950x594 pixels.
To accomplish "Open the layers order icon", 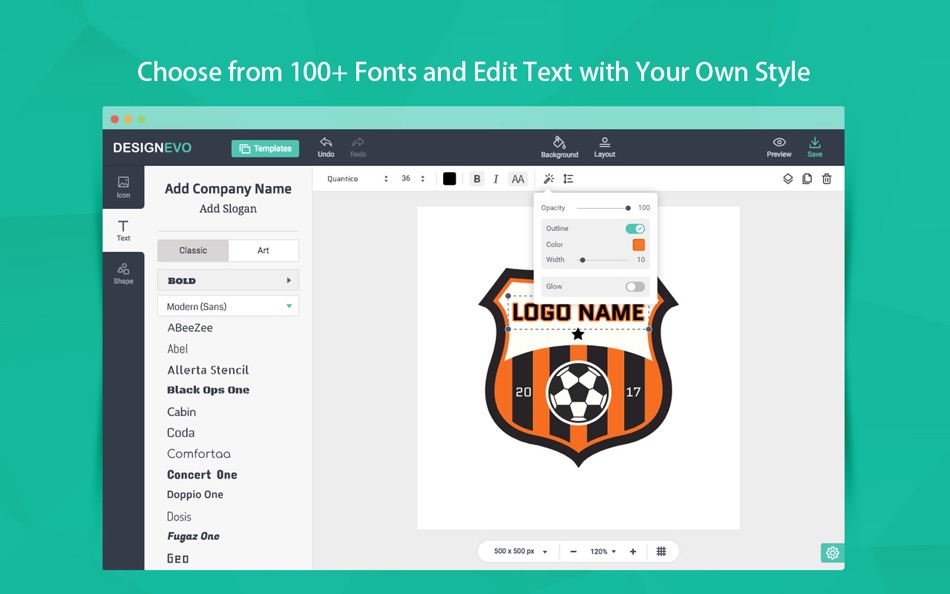I will (788, 179).
